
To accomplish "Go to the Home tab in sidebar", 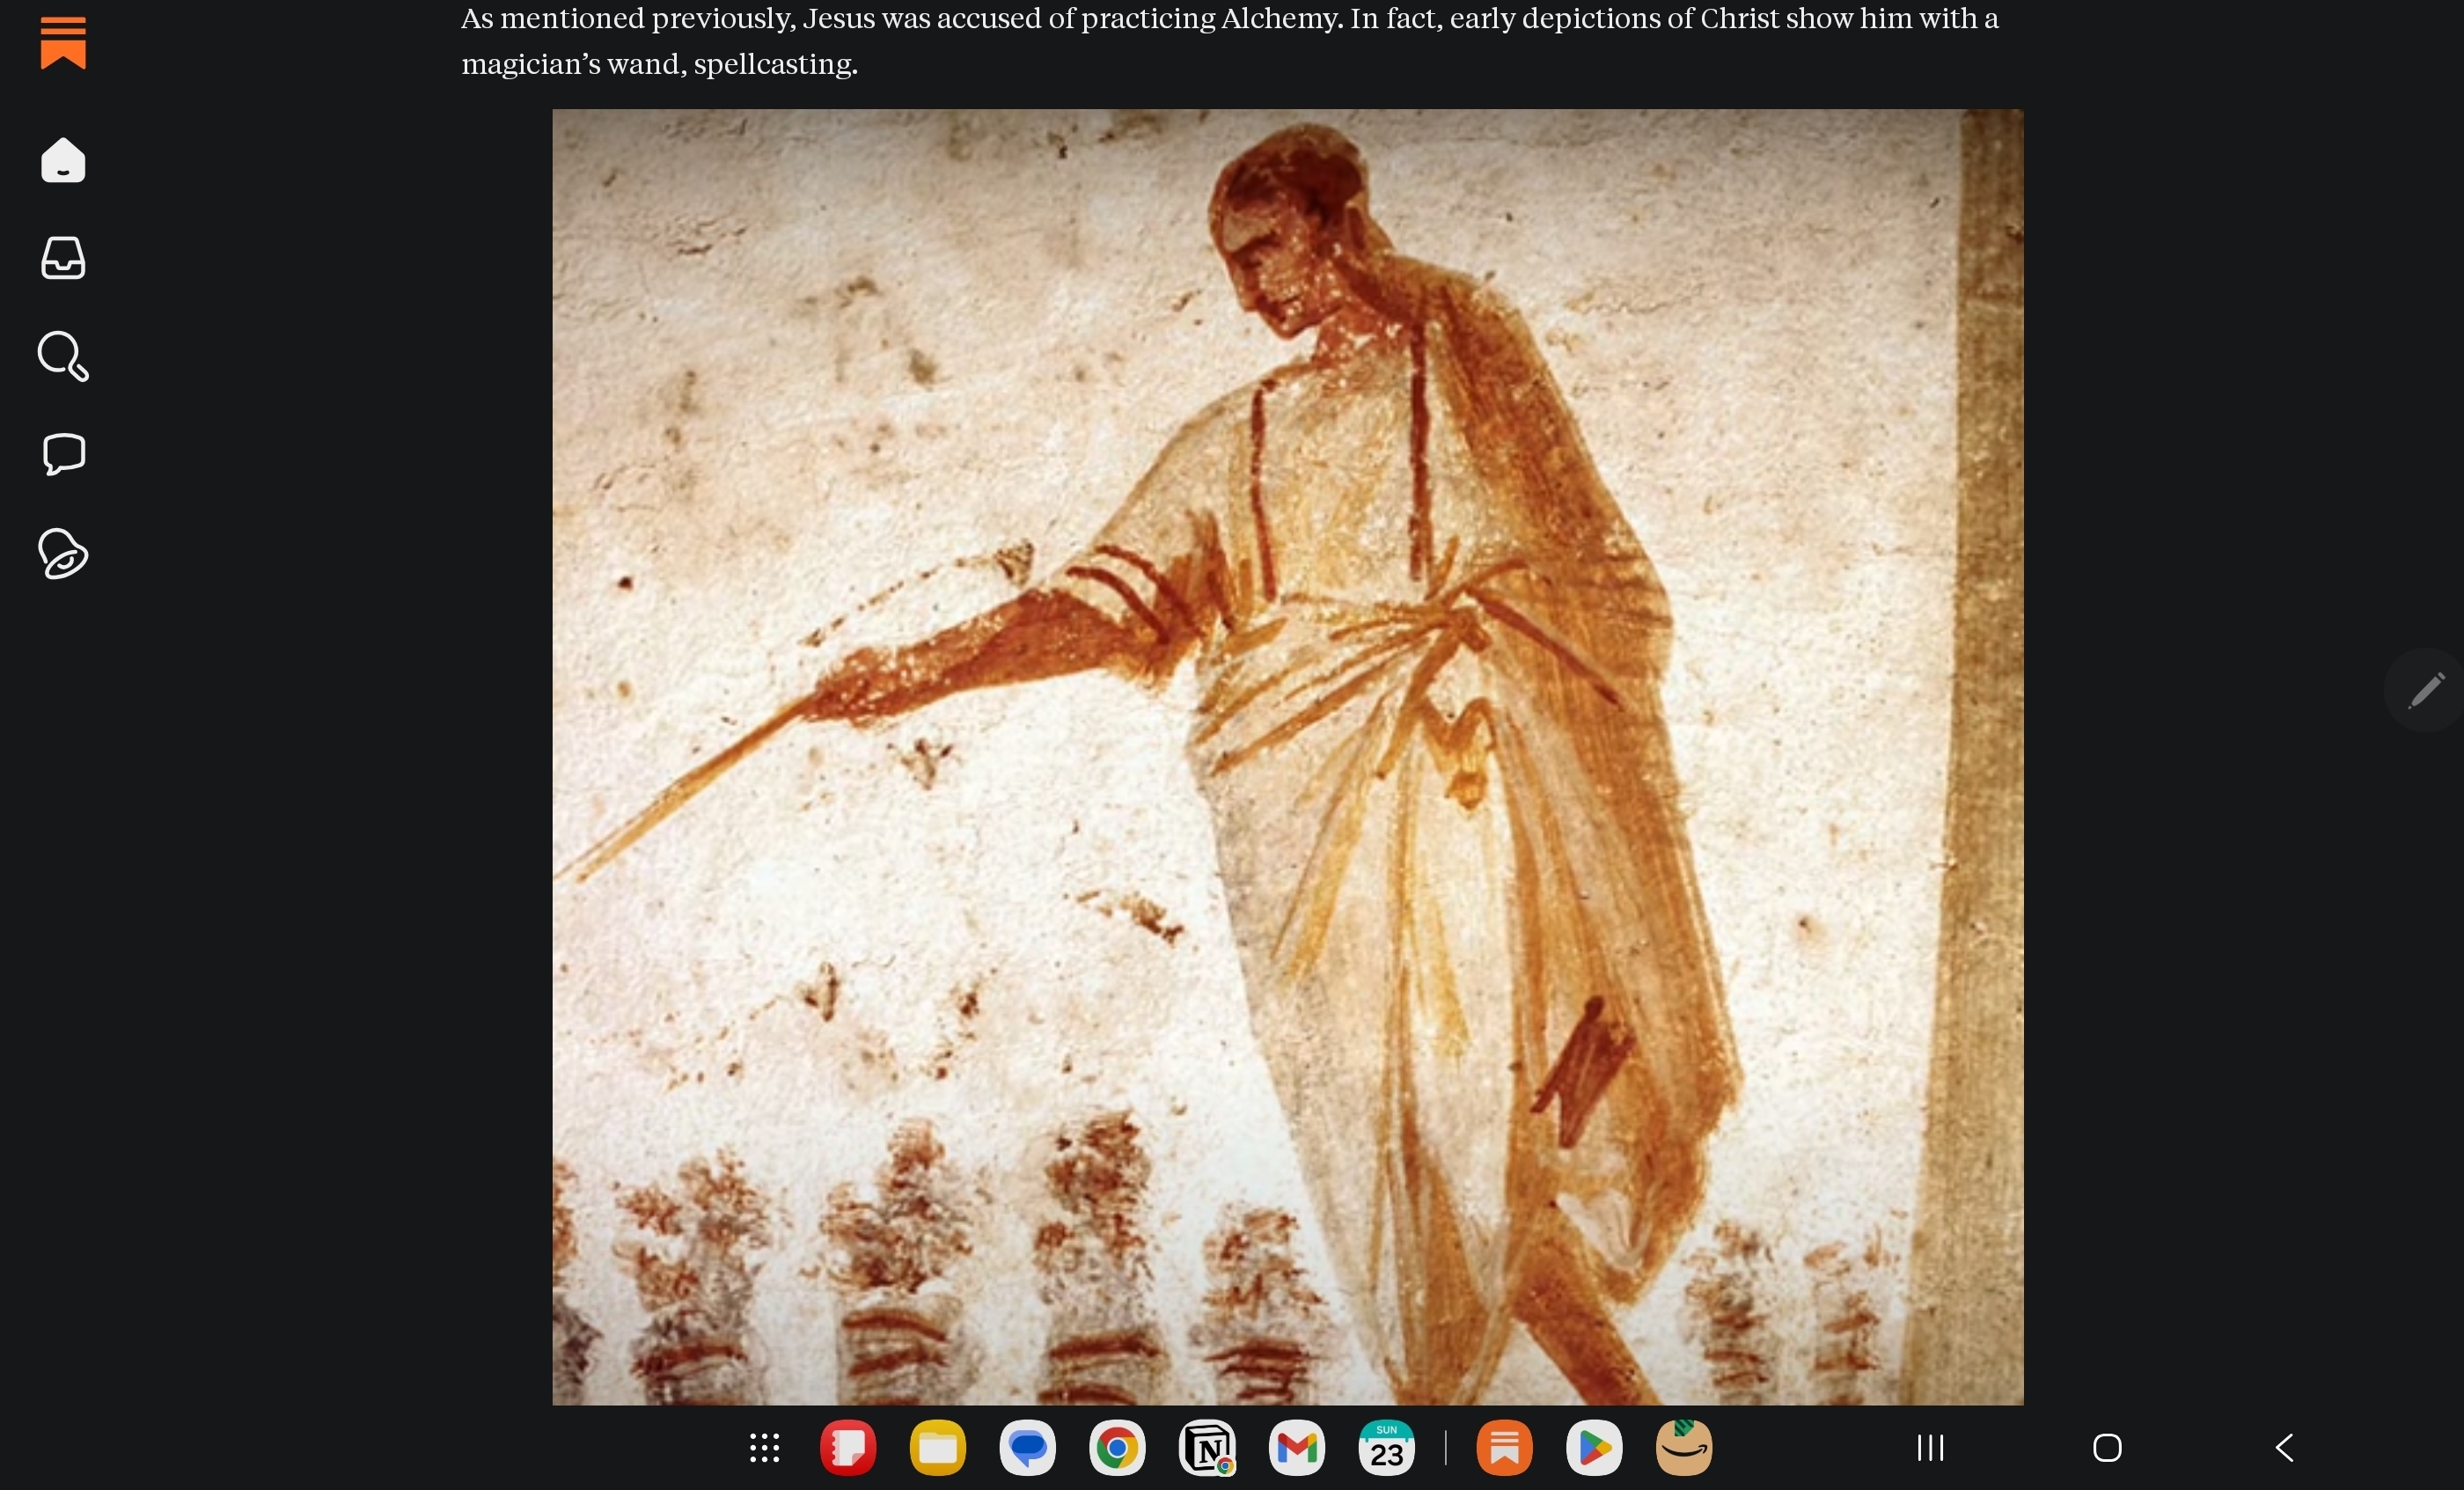I will pyautogui.click(x=63, y=160).
